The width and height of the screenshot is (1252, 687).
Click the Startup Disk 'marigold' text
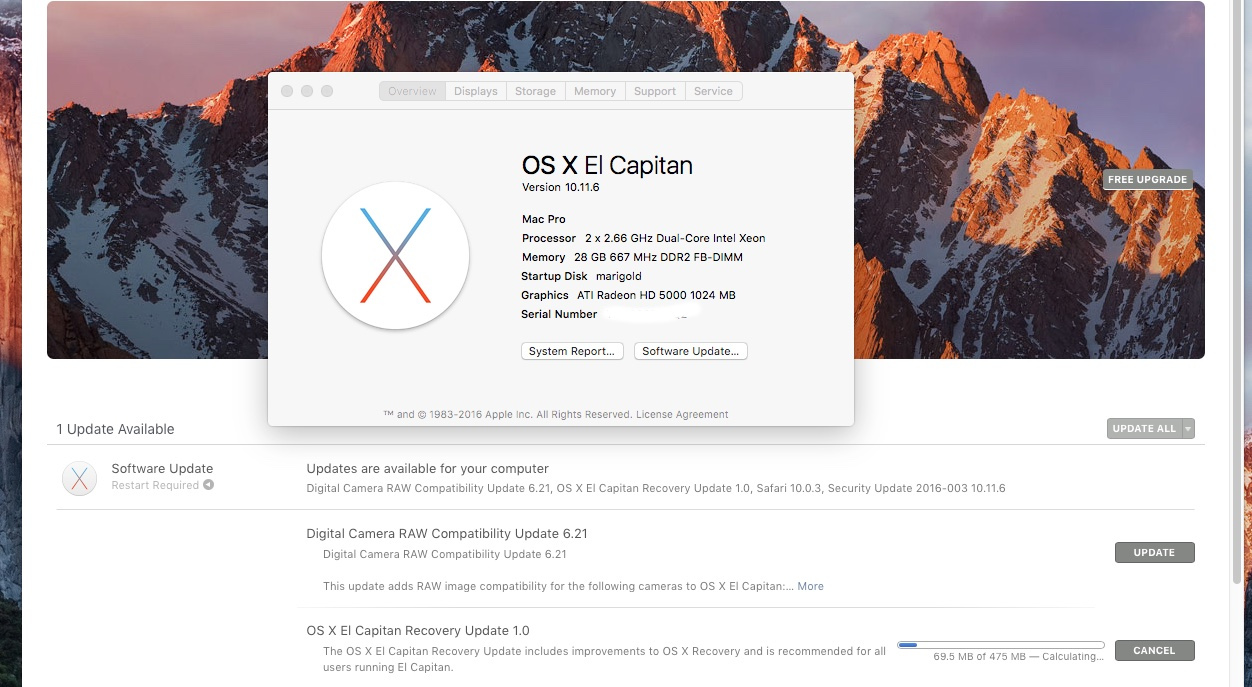pos(619,276)
